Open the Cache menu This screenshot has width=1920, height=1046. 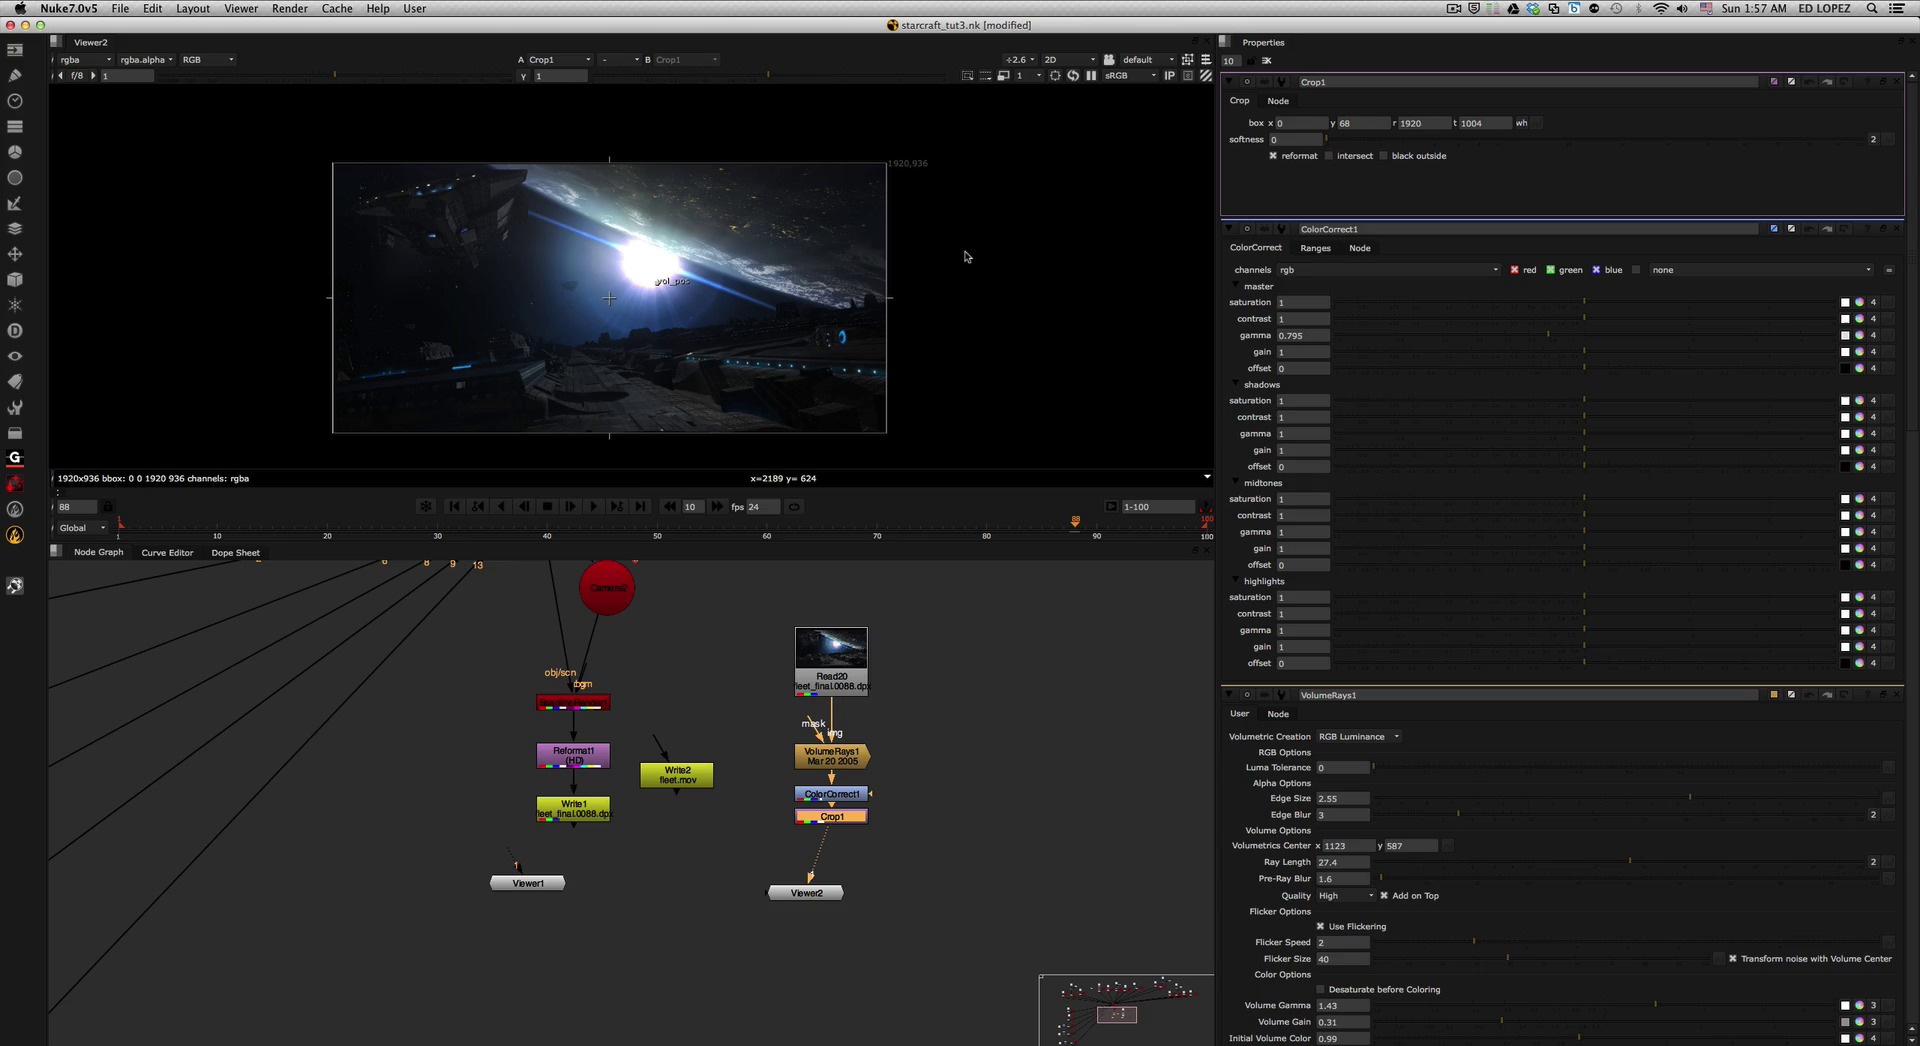[x=337, y=8]
